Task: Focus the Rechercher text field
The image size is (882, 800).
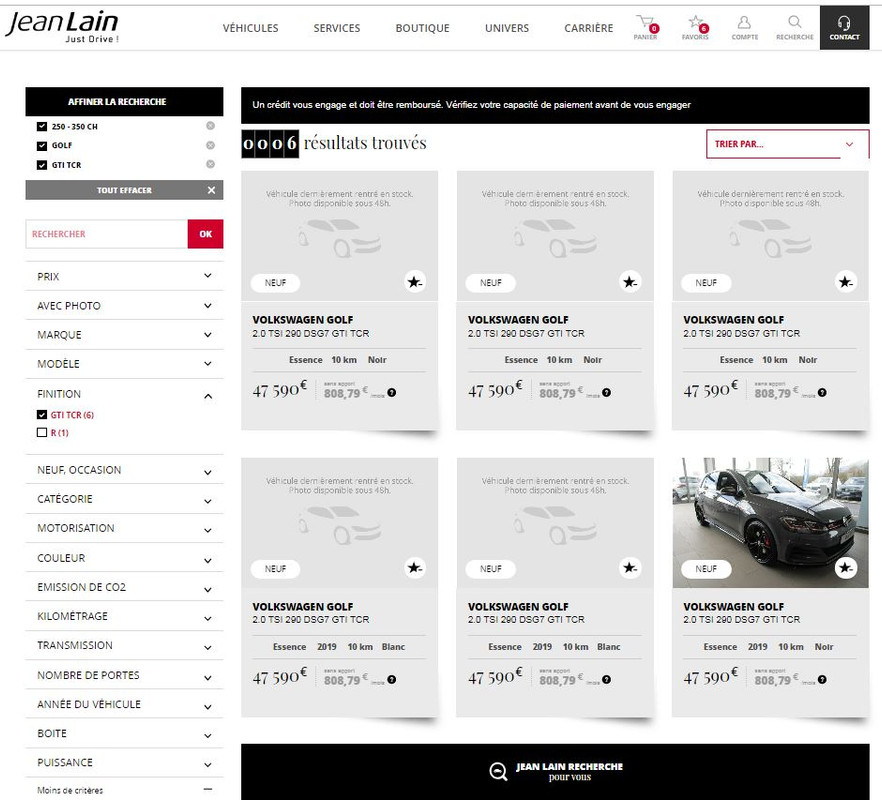Action: [107, 233]
